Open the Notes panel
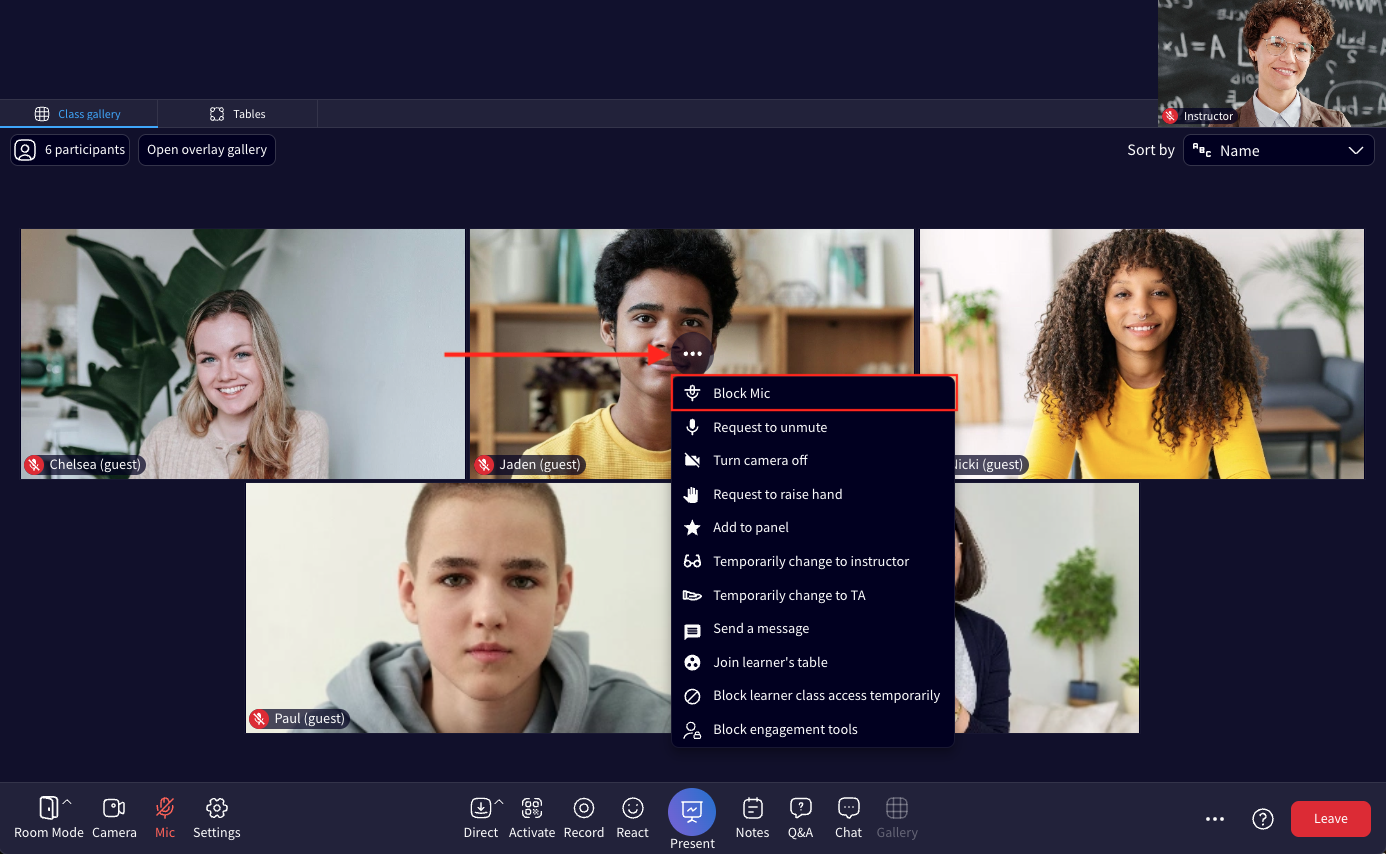The width and height of the screenshot is (1386, 854). coord(752,817)
